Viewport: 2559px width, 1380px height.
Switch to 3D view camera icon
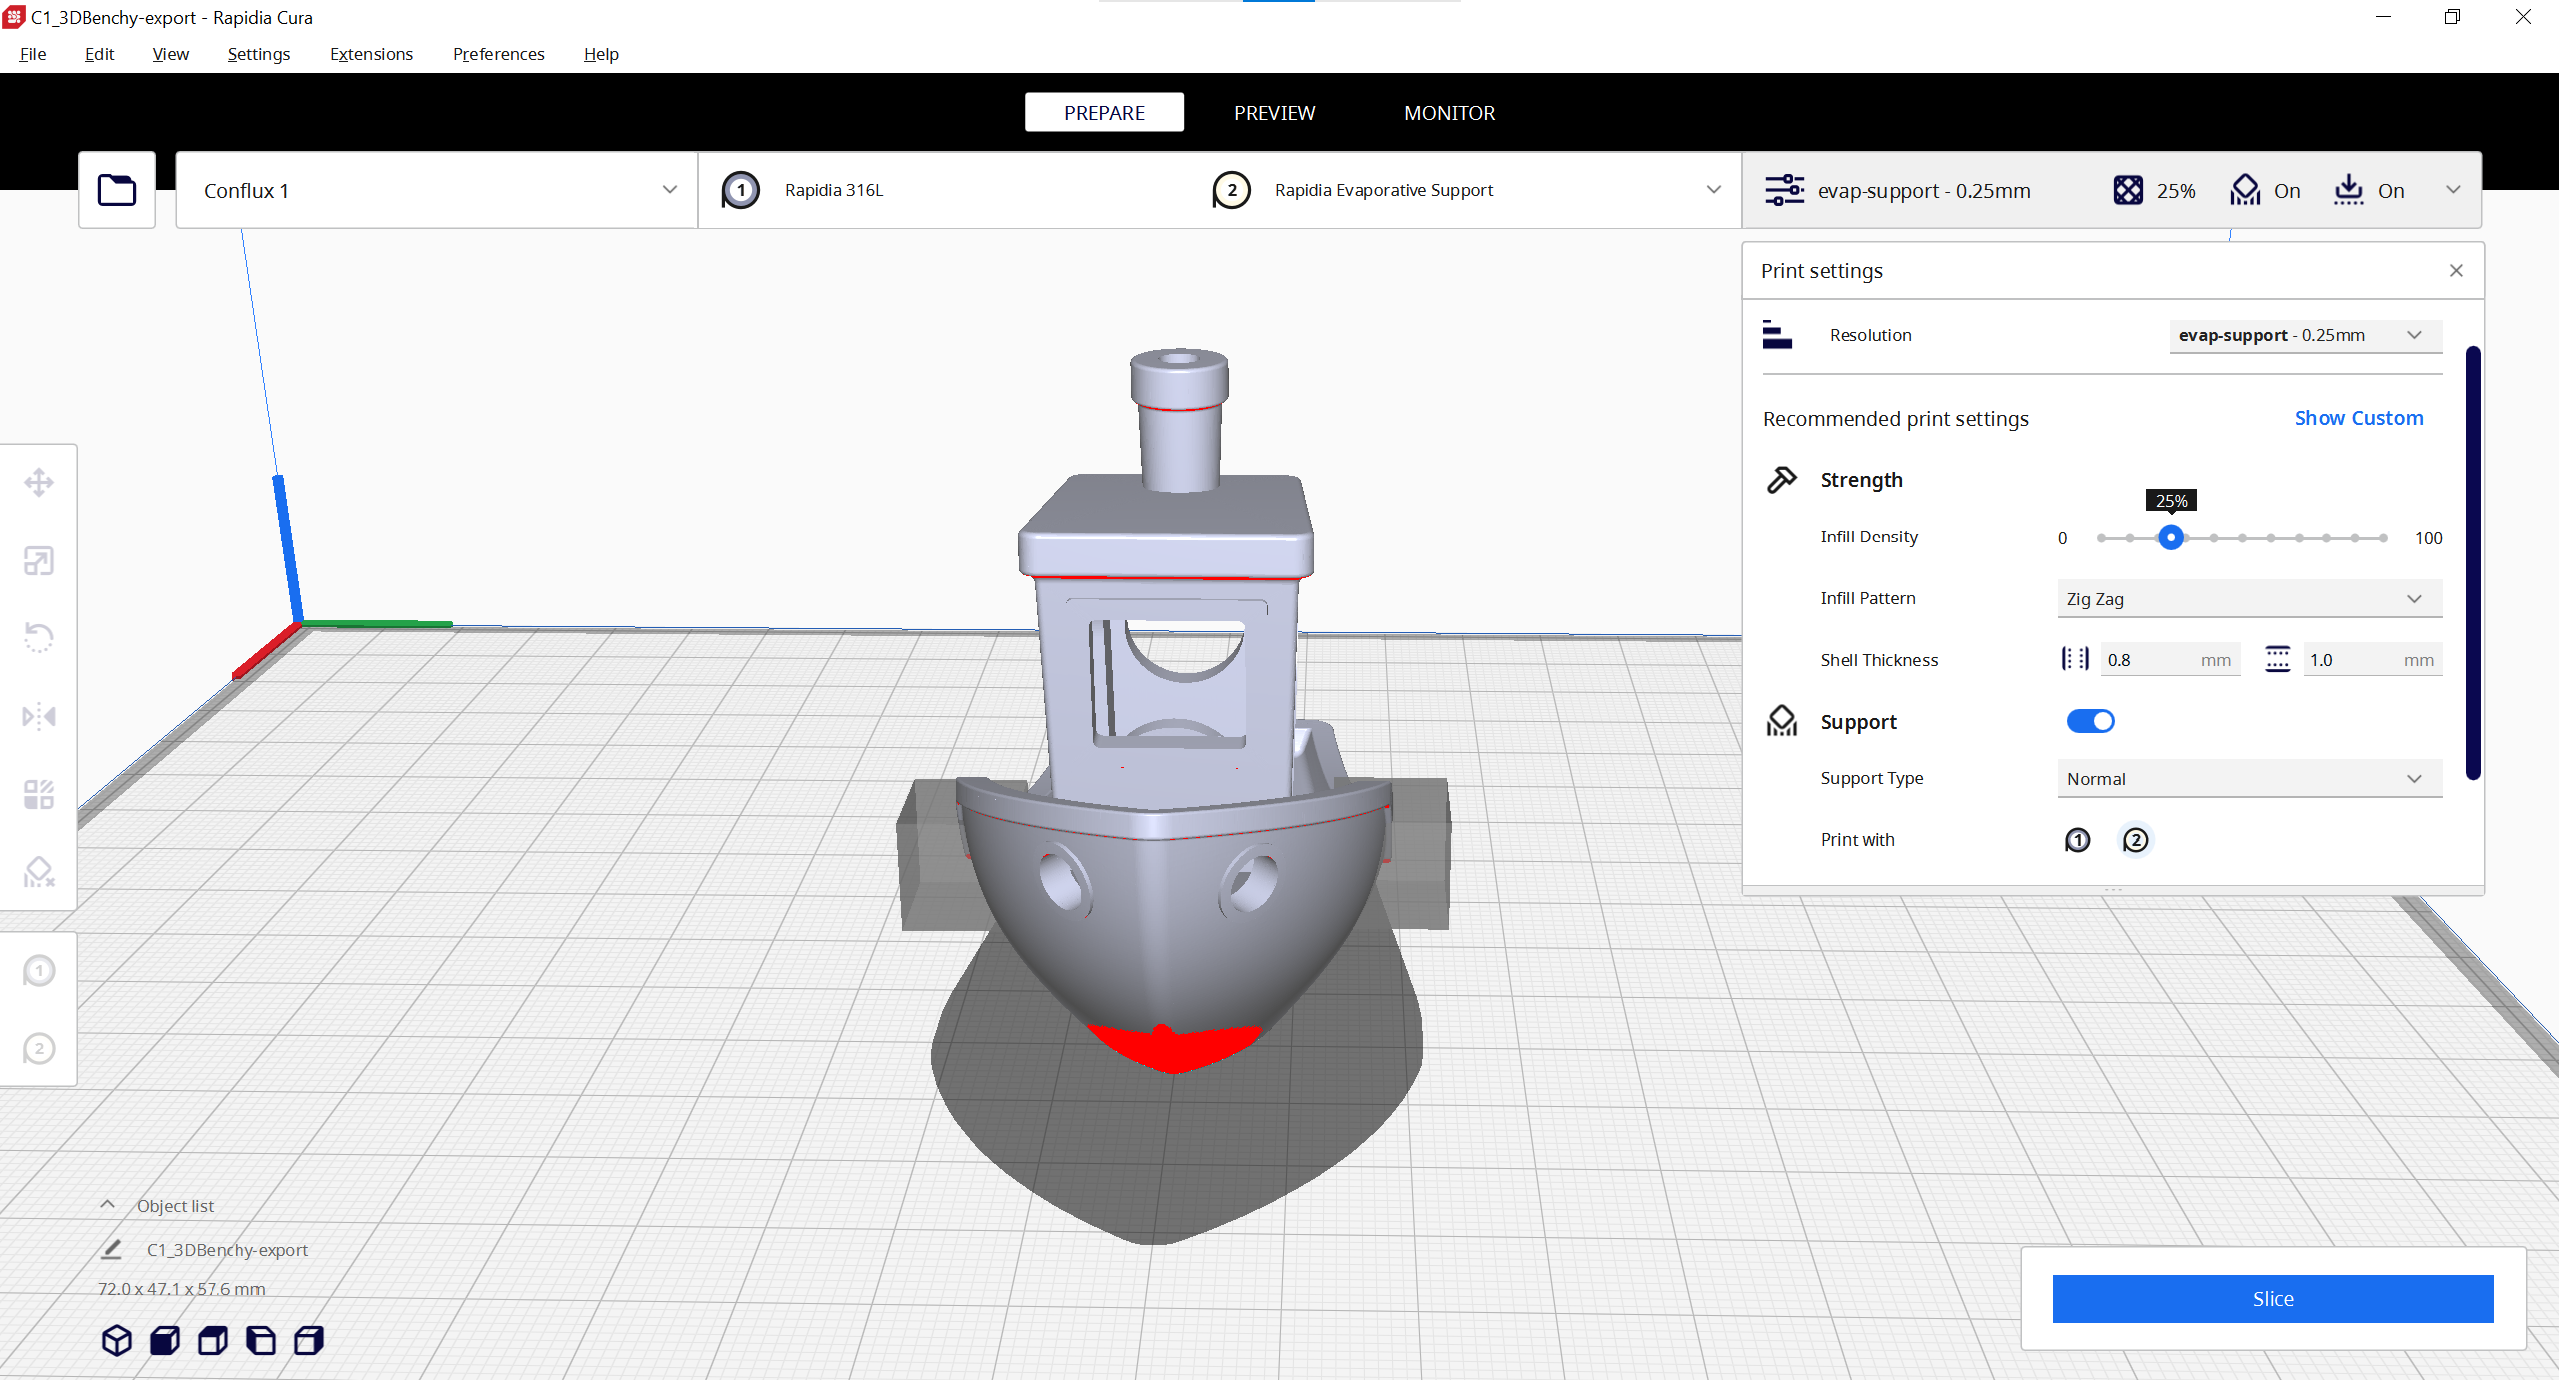(x=117, y=1340)
